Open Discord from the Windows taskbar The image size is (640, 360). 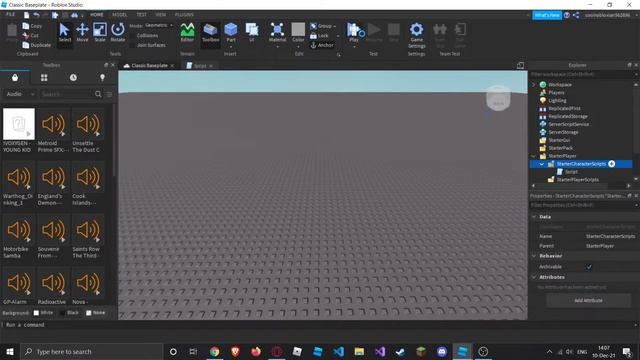pyautogui.click(x=441, y=351)
